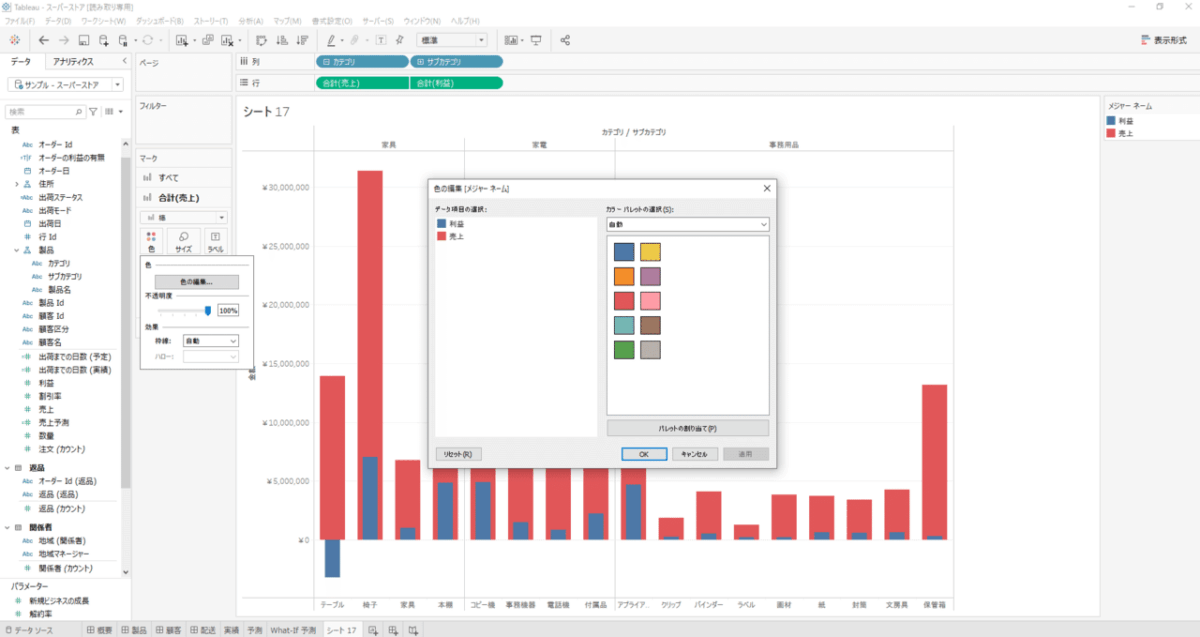Click the presentation mode icon
Image resolution: width=1200 pixels, height=637 pixels.
pos(536,40)
